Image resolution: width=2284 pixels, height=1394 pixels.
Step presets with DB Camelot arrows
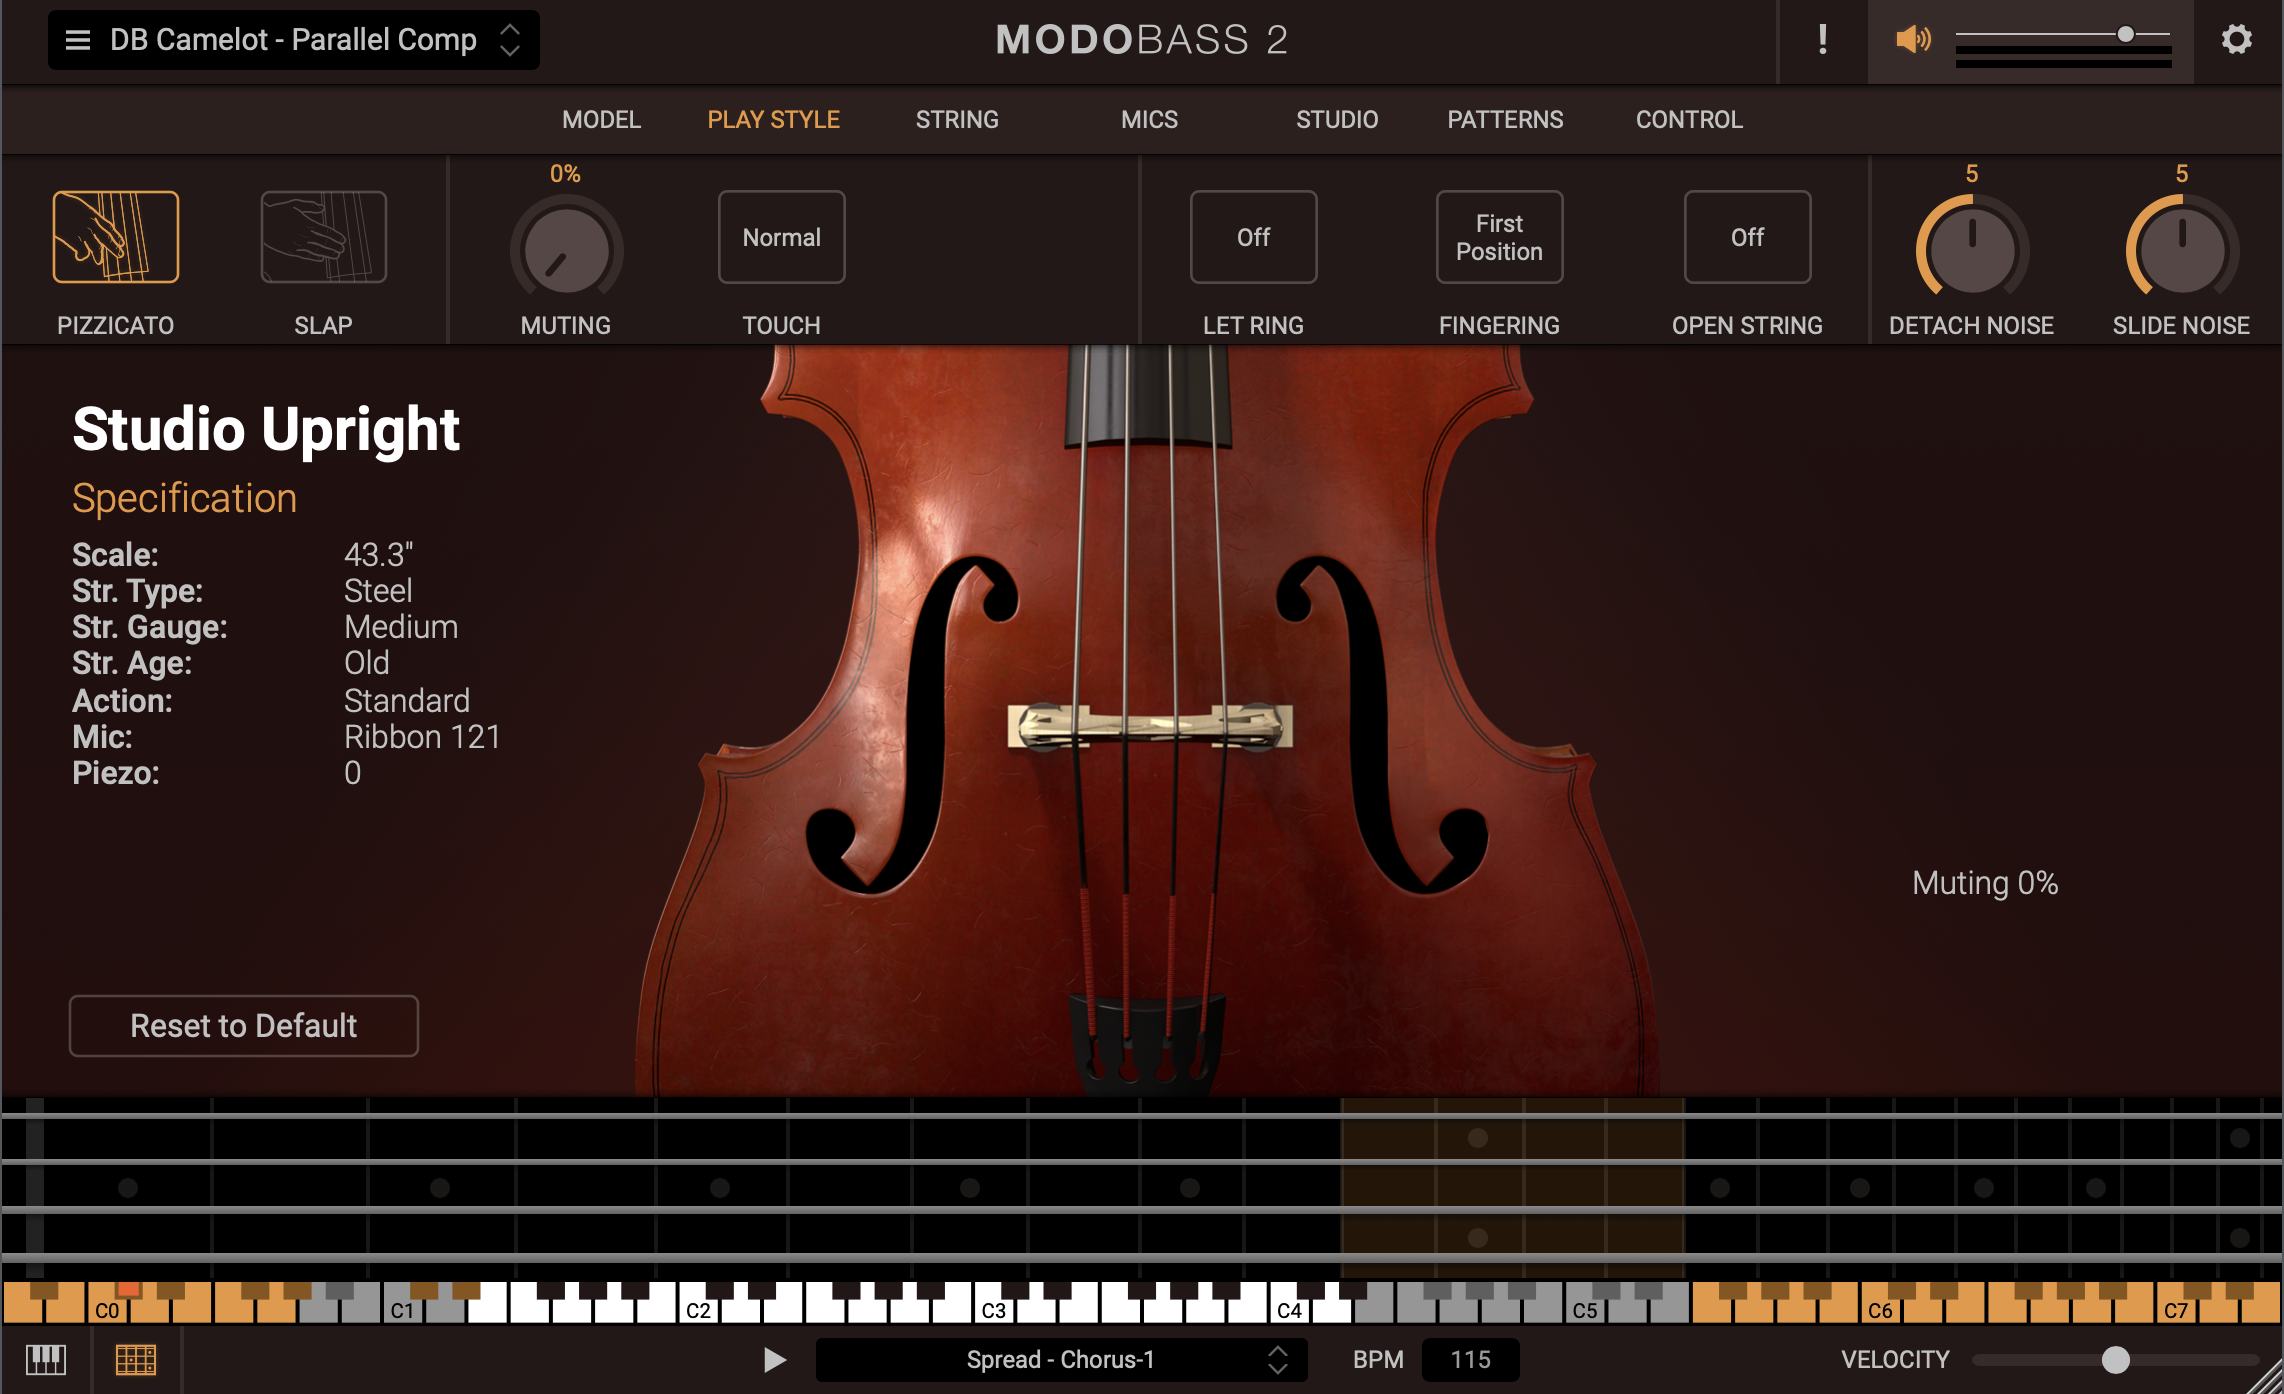(510, 40)
